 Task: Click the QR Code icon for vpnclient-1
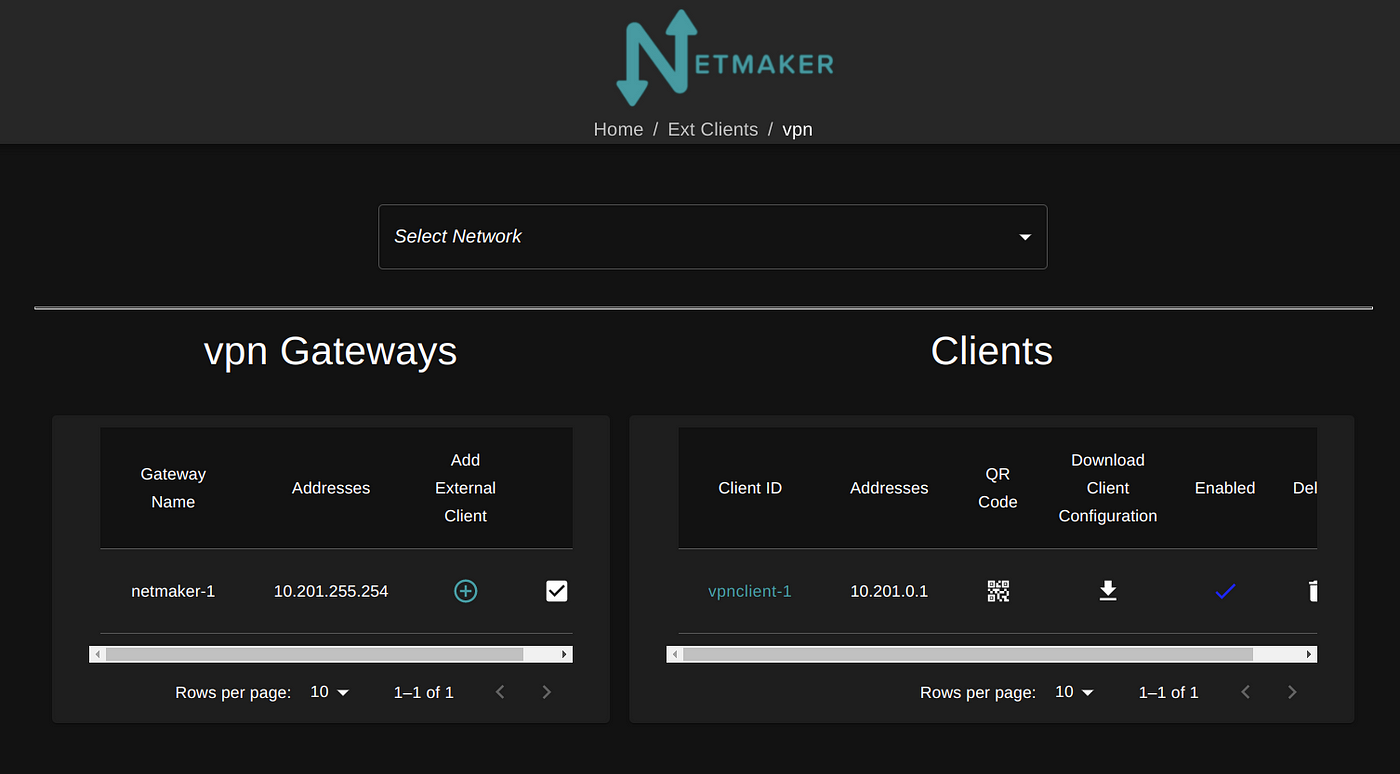click(x=997, y=591)
